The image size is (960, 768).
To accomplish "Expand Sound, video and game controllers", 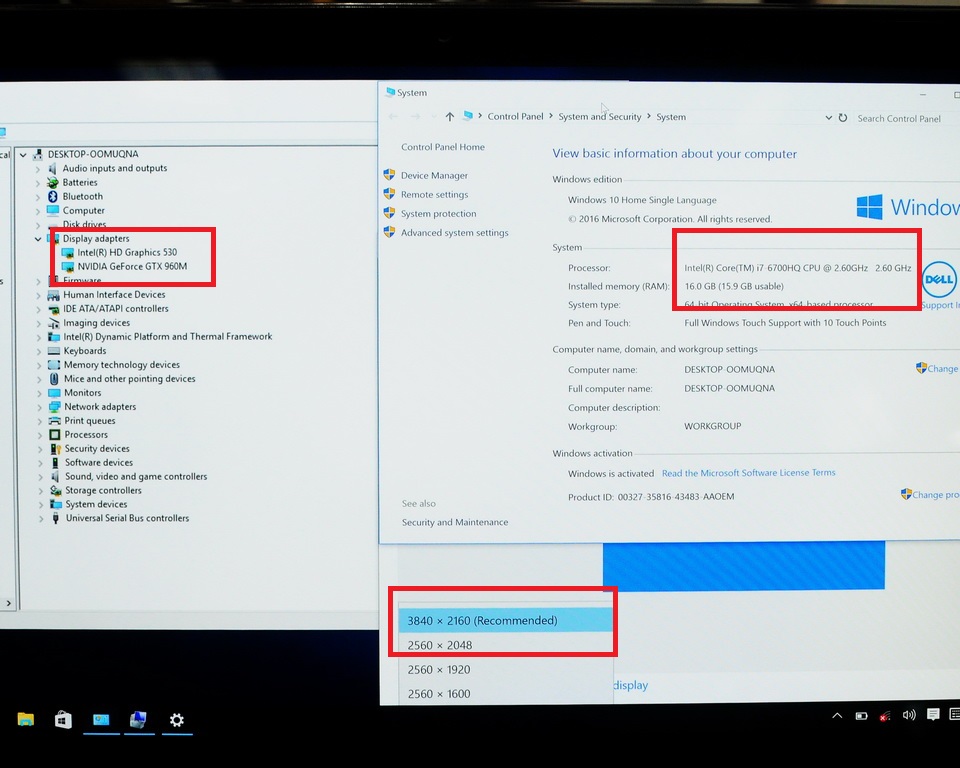I will tap(40, 477).
